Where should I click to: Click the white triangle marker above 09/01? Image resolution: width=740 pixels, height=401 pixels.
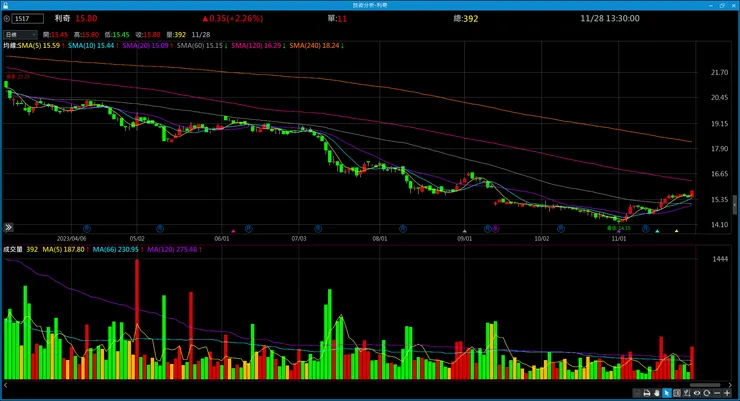point(464,231)
